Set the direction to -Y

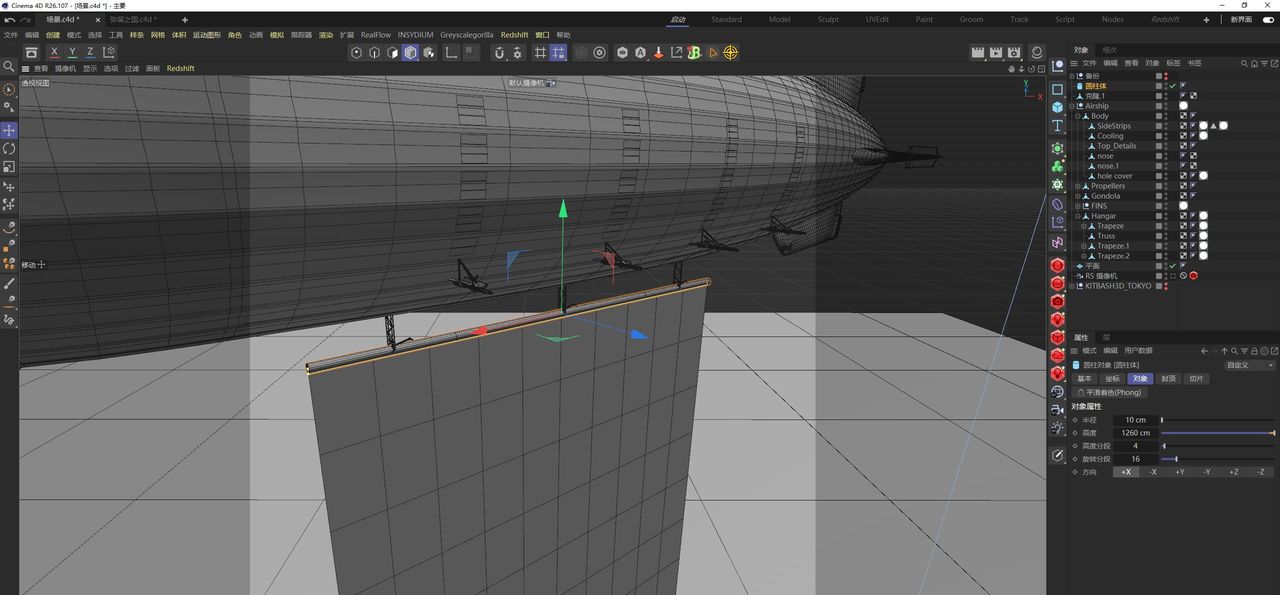coord(1206,472)
